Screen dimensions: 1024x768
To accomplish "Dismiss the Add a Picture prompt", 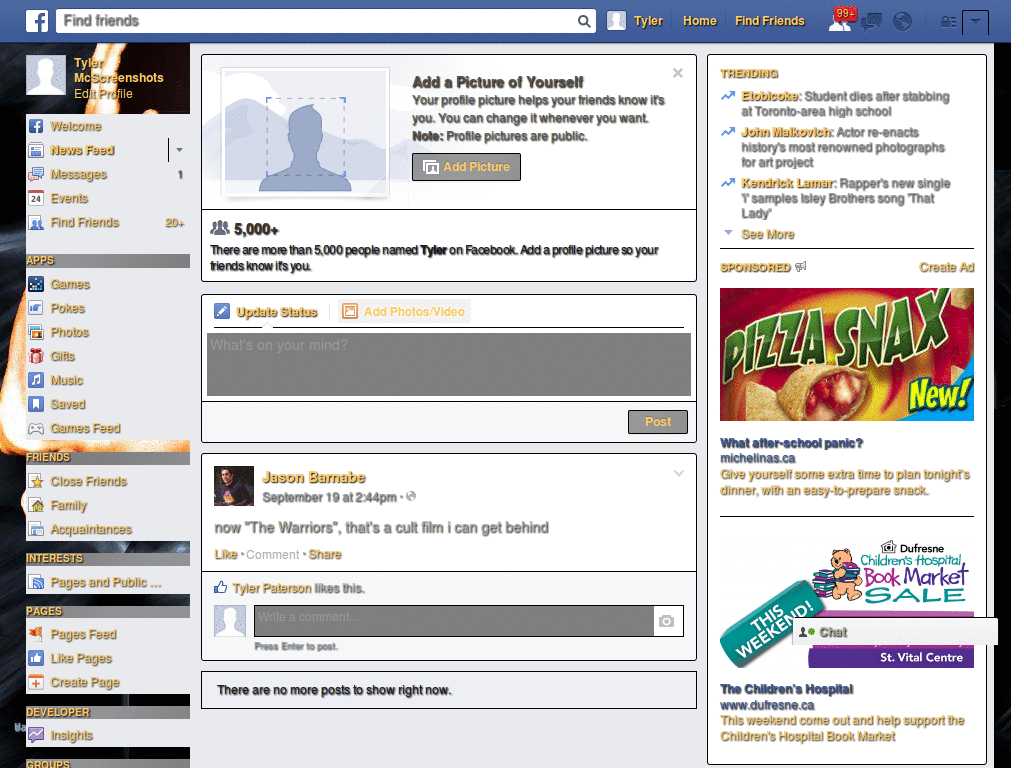I will pyautogui.click(x=678, y=72).
